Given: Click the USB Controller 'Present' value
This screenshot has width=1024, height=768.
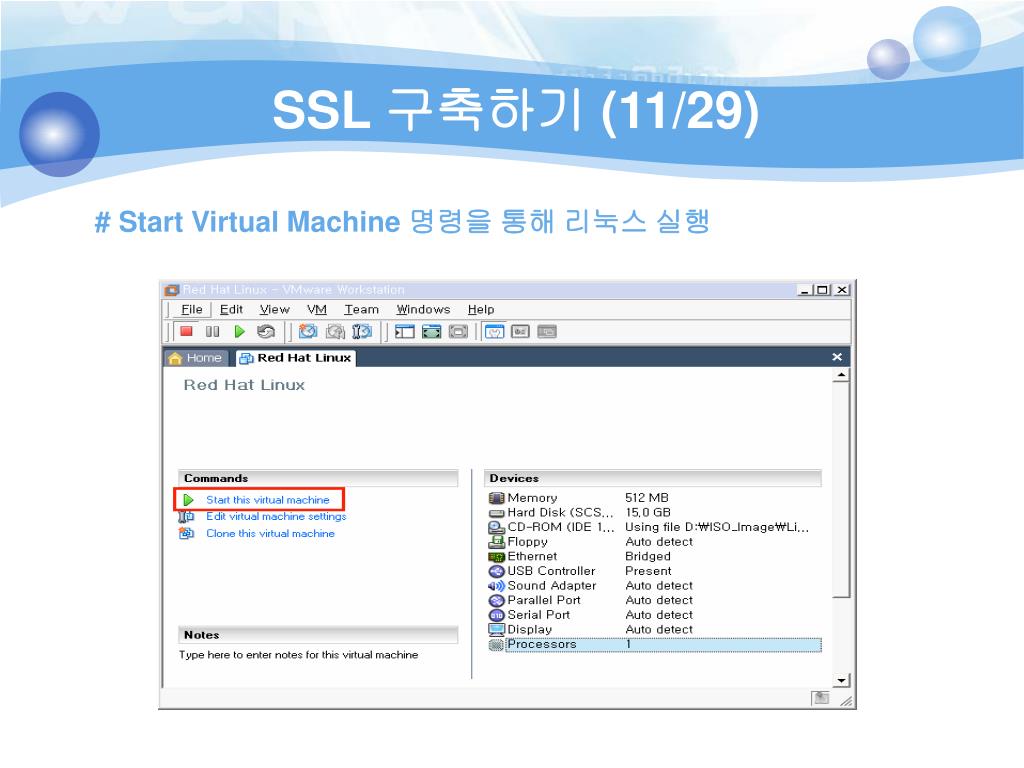Looking at the screenshot, I should point(648,571).
